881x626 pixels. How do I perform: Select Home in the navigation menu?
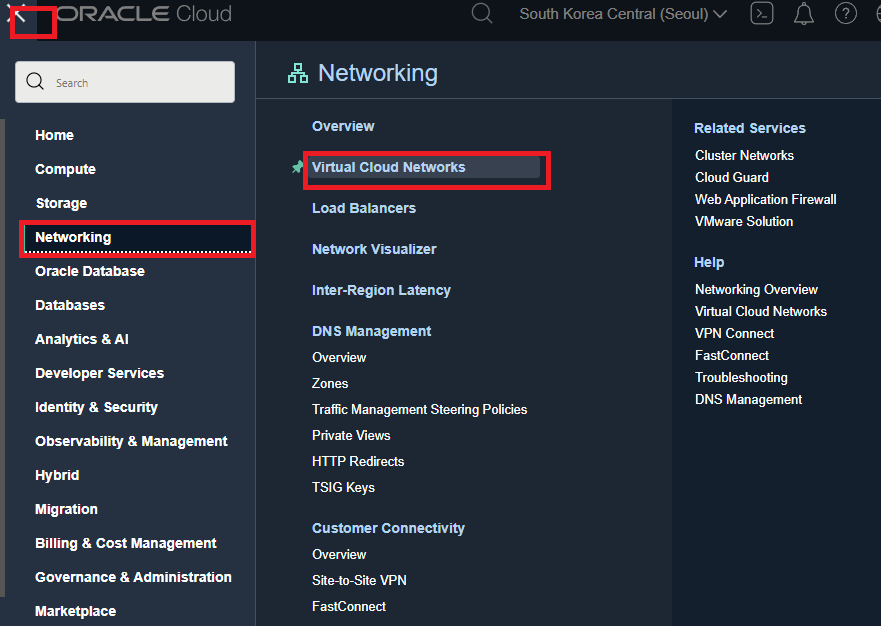point(54,135)
